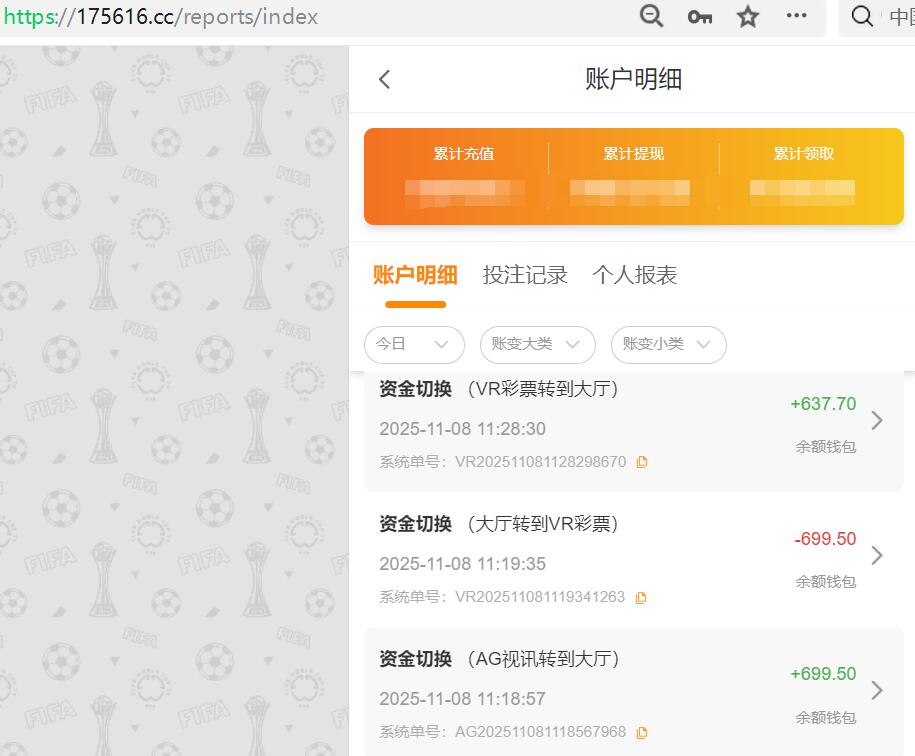
Task: Copy the VR202511081128298670 order number
Action: click(641, 461)
